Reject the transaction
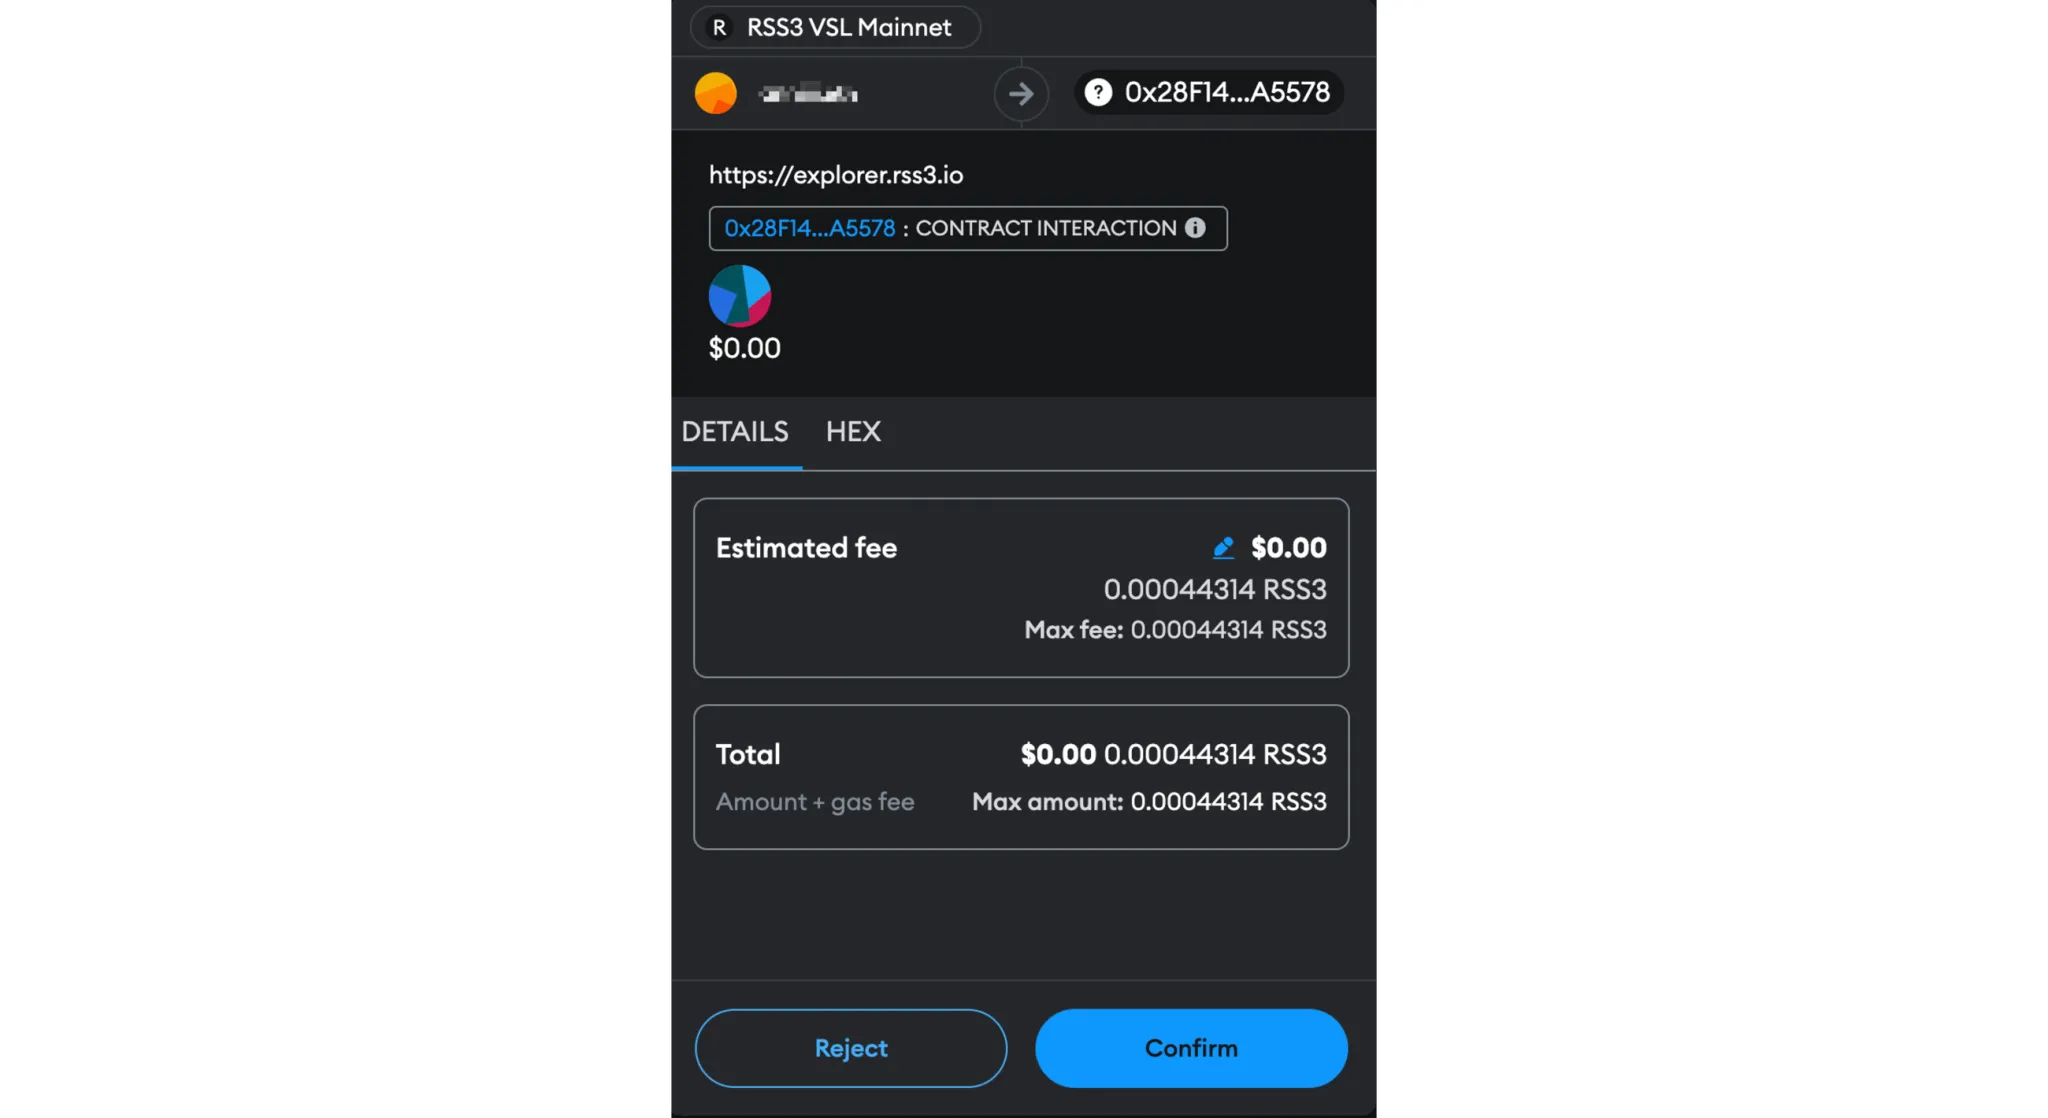 851,1048
